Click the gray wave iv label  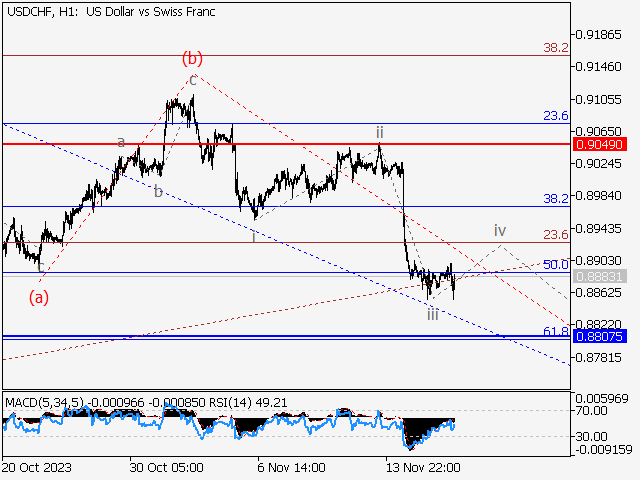(500, 230)
